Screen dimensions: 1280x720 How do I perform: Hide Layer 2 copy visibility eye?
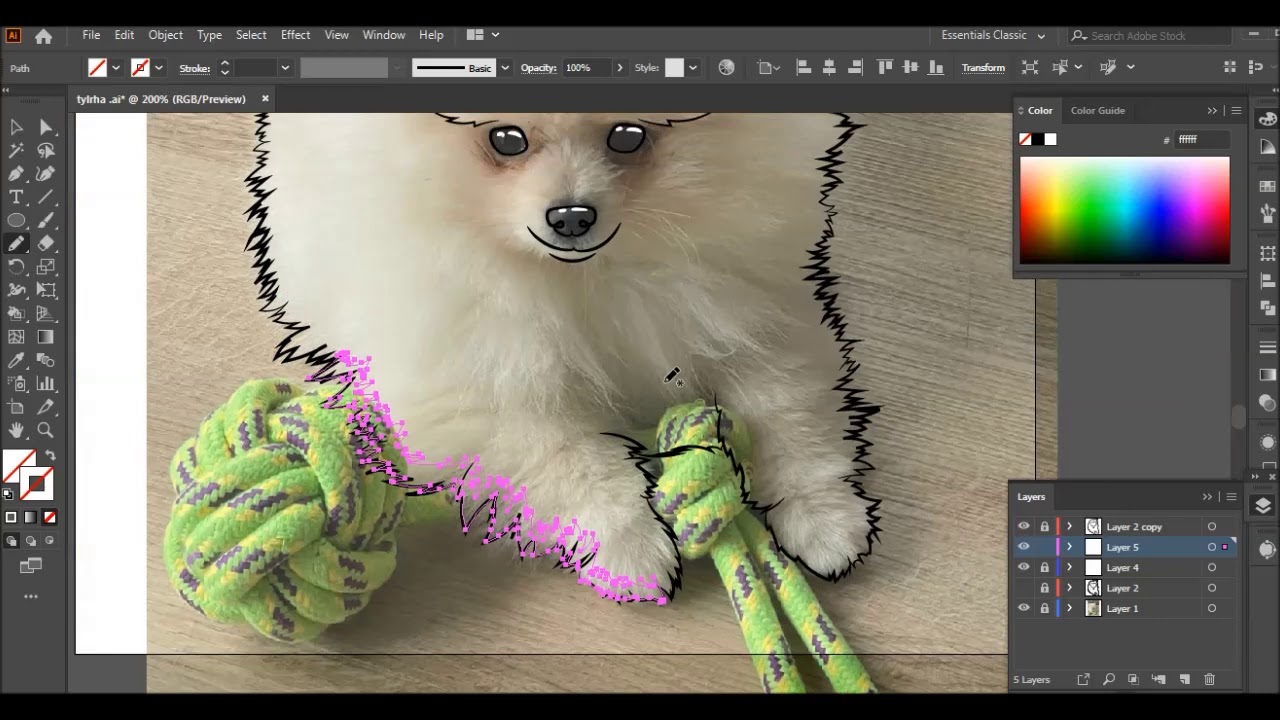(x=1023, y=527)
